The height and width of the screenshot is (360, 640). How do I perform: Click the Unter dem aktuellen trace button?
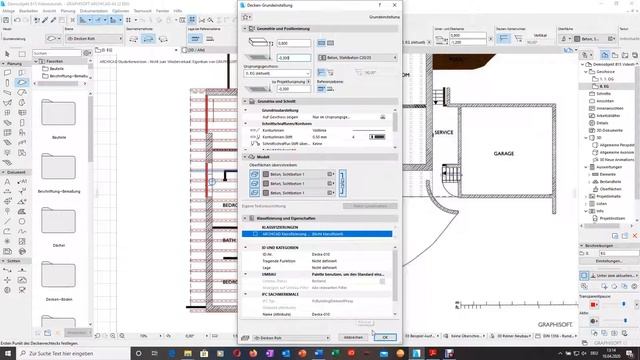tap(614, 276)
